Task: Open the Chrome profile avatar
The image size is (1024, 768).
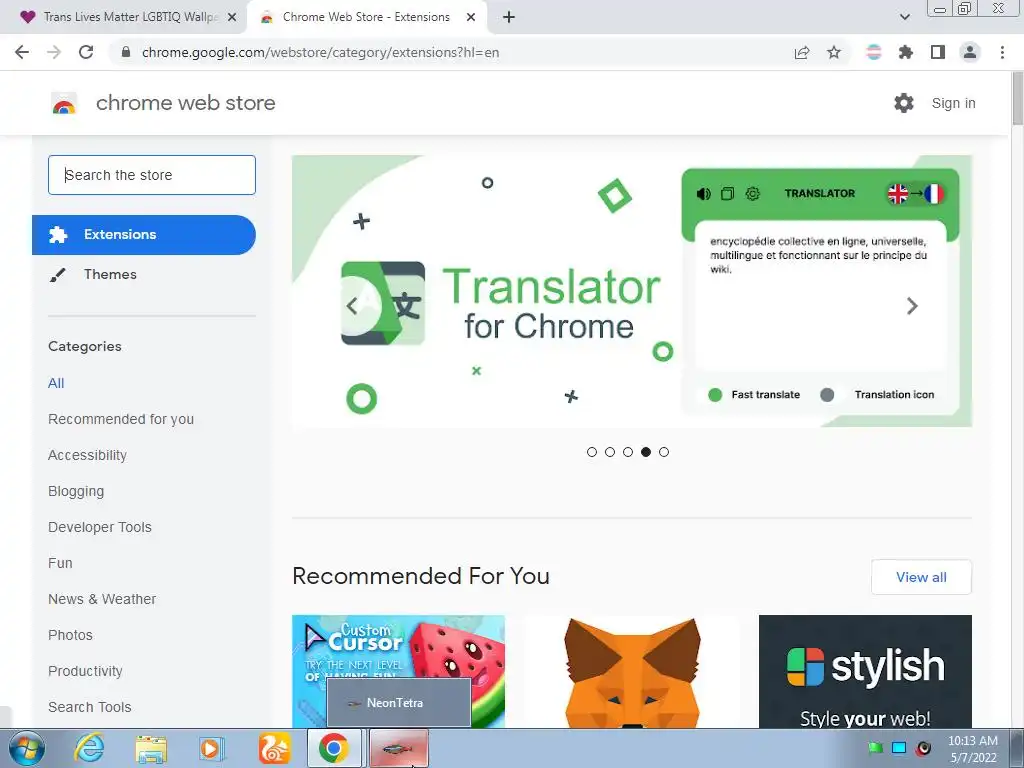Action: (970, 52)
